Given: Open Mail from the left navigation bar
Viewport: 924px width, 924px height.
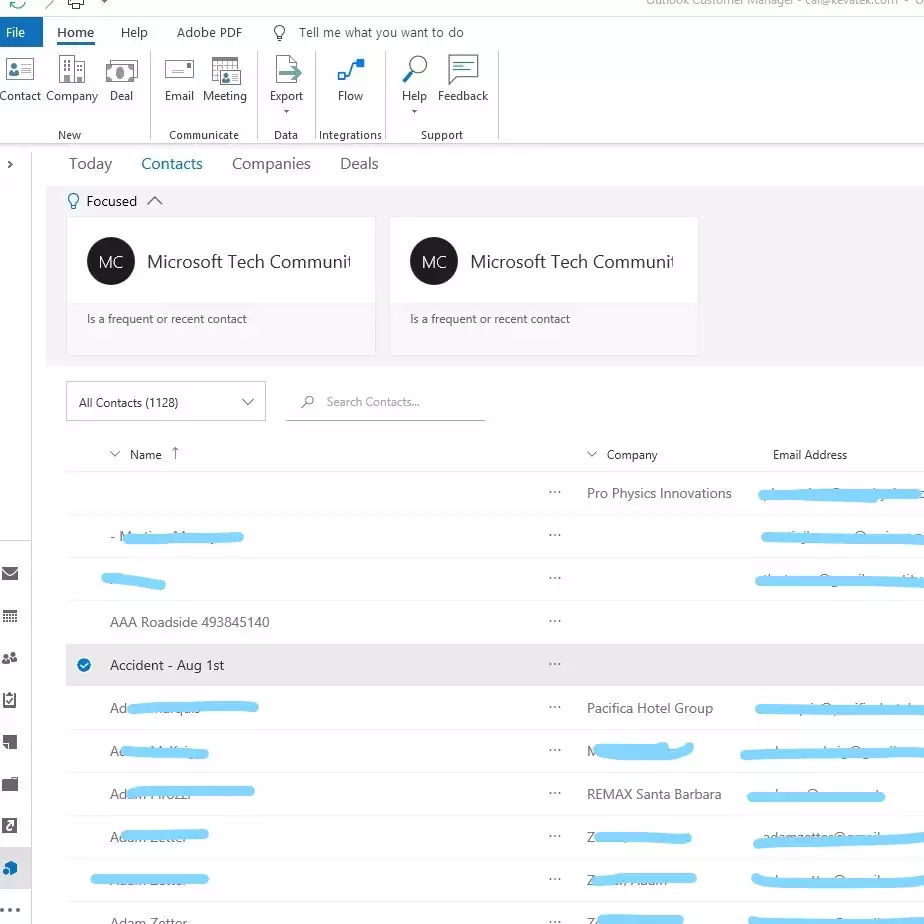Looking at the screenshot, I should (11, 574).
